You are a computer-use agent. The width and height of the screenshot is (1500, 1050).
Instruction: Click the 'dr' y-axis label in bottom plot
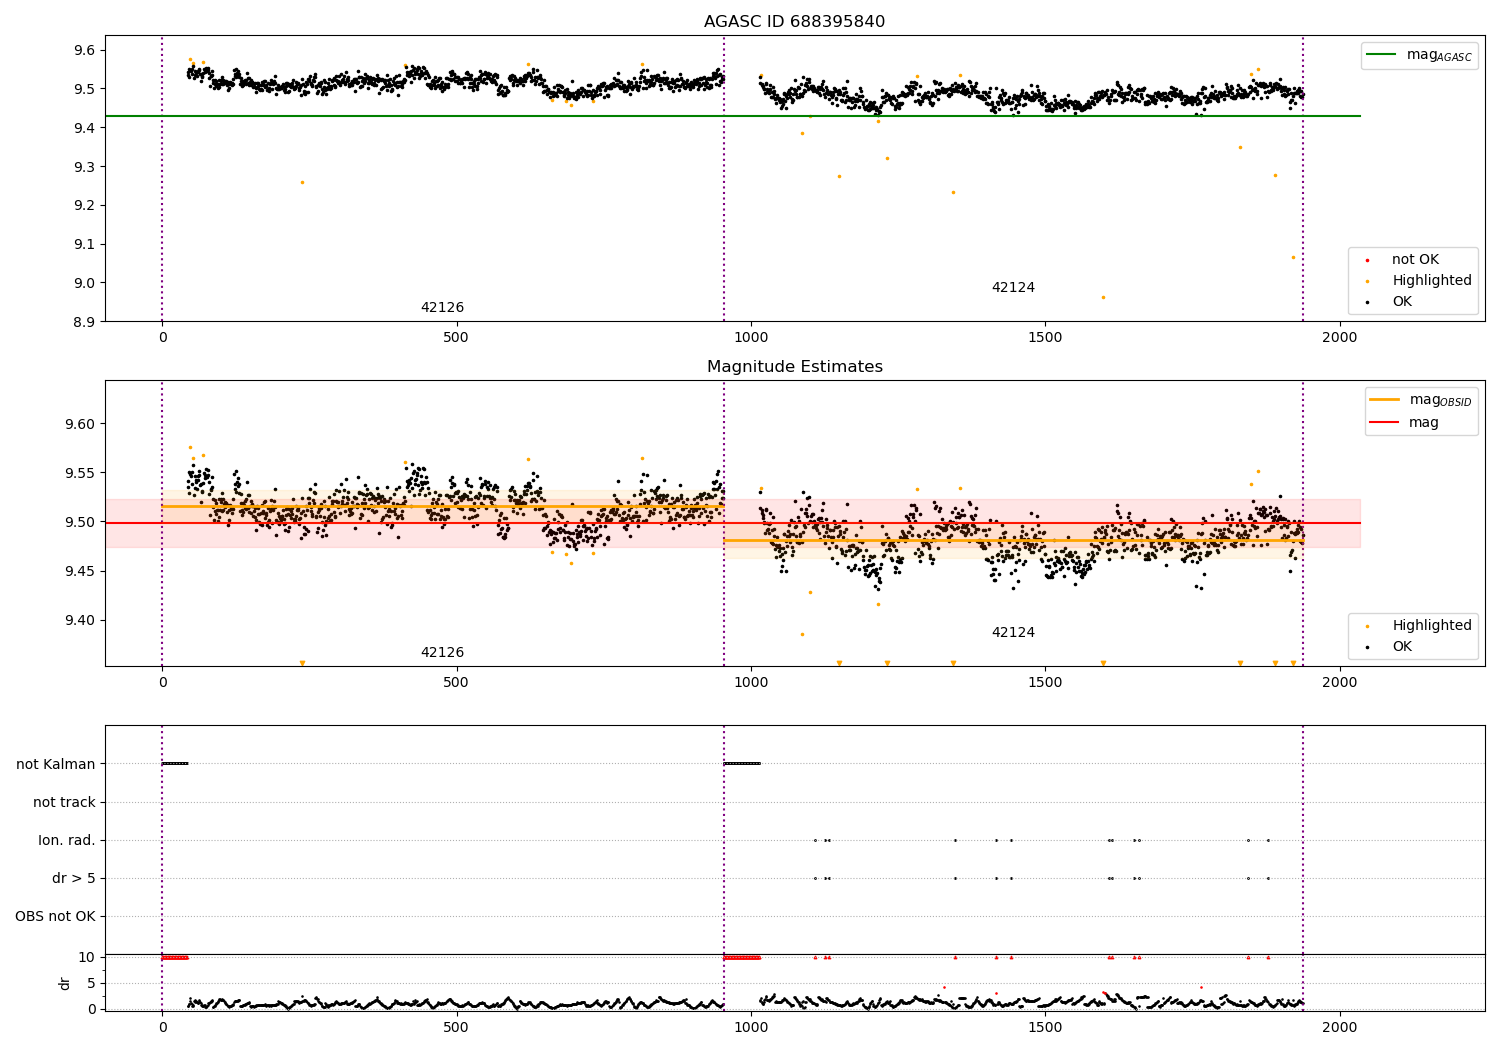65,983
